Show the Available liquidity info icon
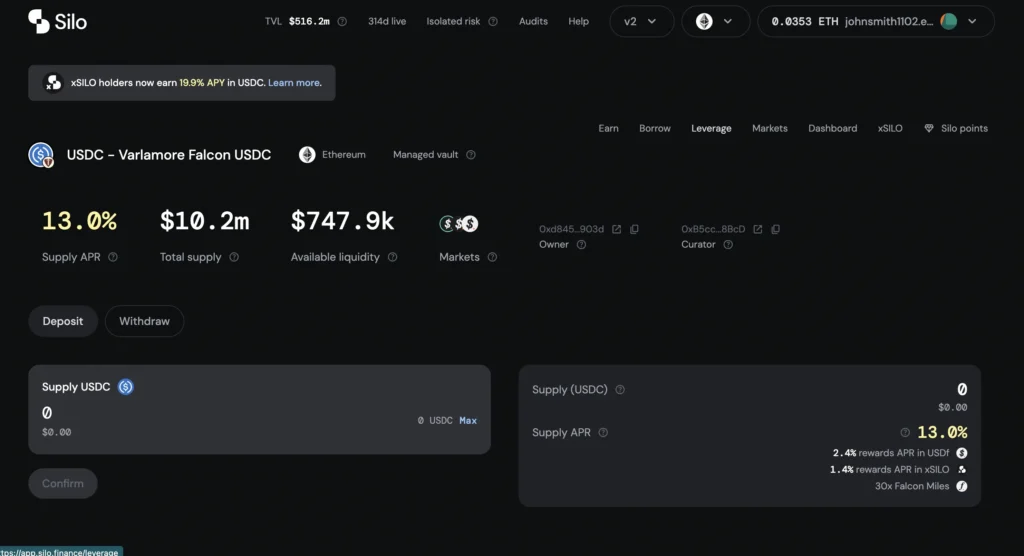This screenshot has height=556, width=1024. click(x=392, y=257)
